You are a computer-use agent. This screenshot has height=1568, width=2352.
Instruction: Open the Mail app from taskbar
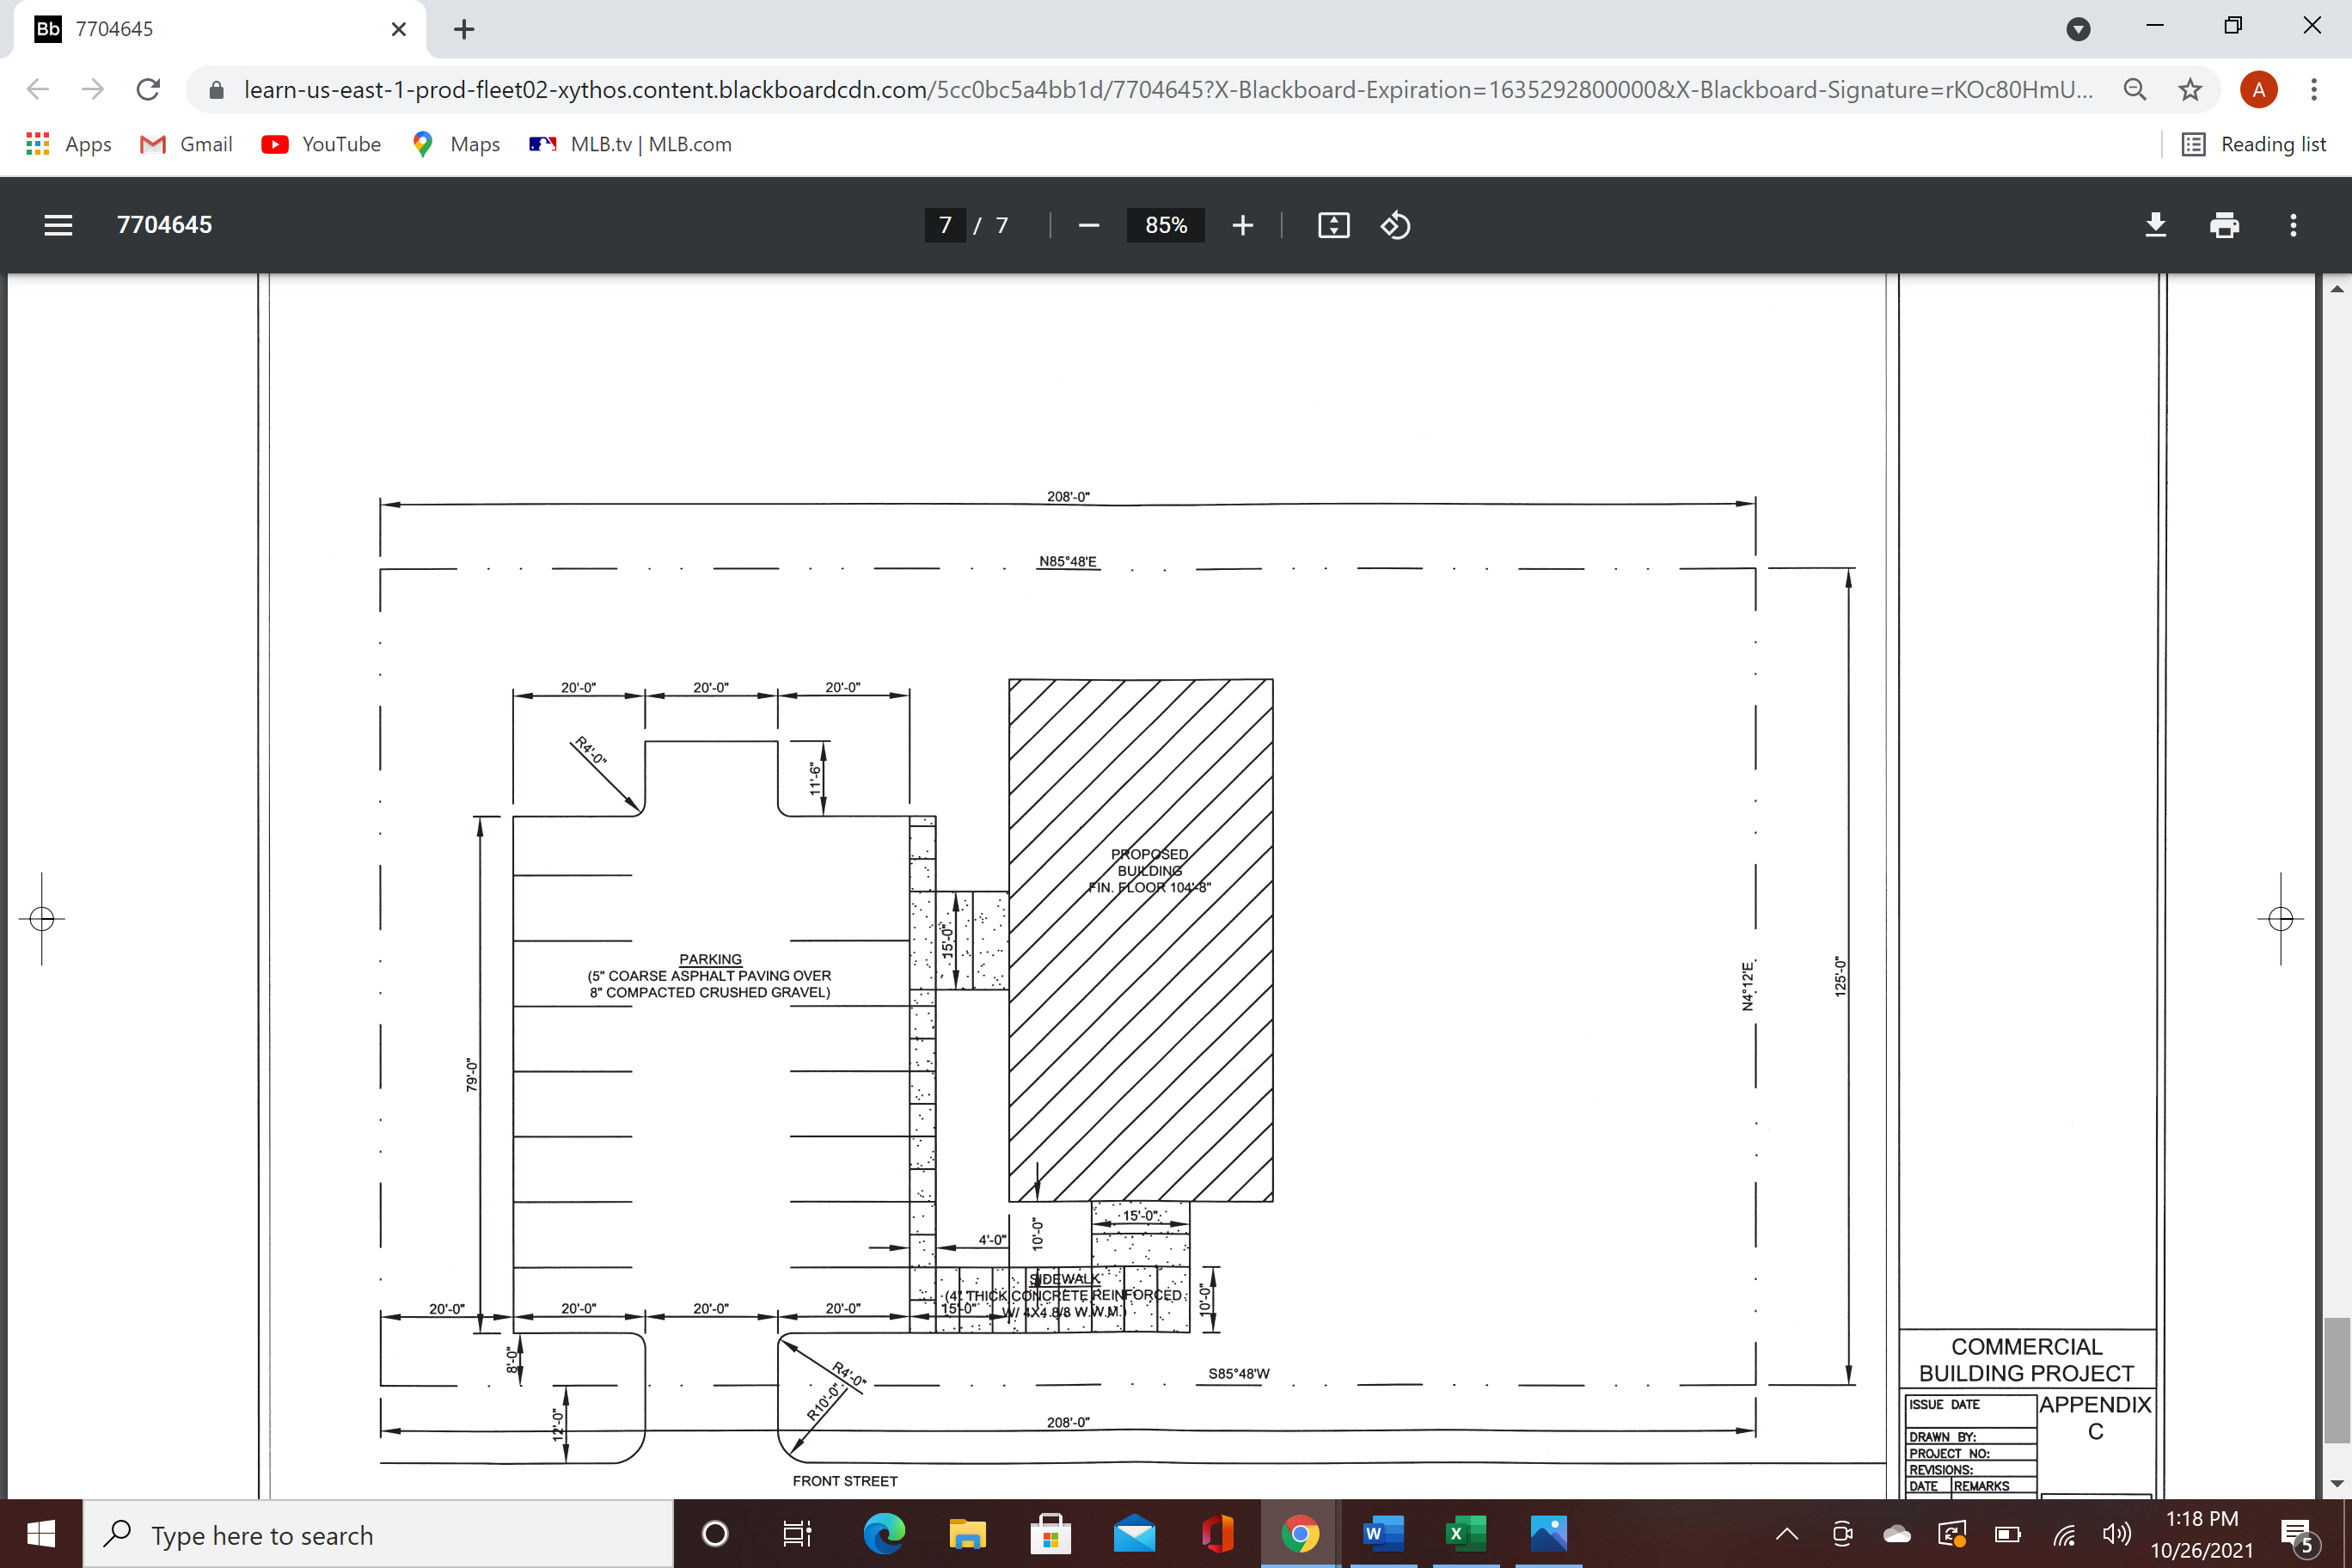coord(1134,1533)
